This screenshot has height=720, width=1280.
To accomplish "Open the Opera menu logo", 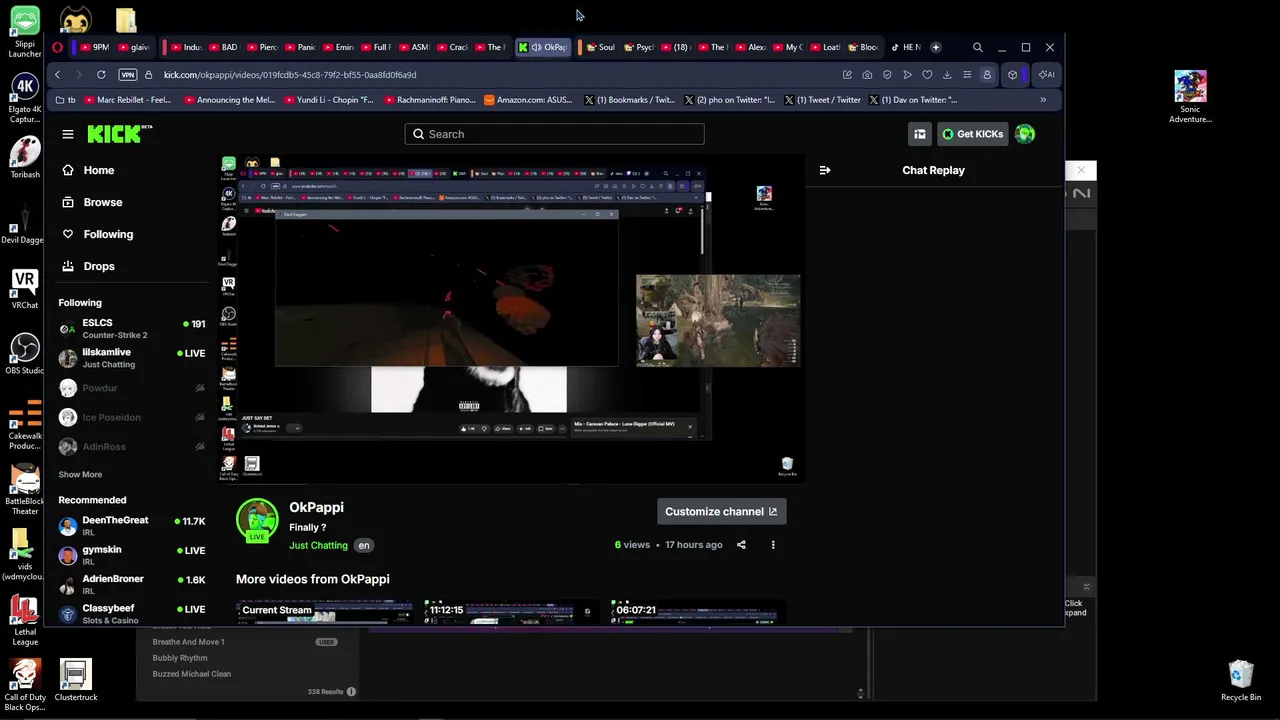I will 57,47.
